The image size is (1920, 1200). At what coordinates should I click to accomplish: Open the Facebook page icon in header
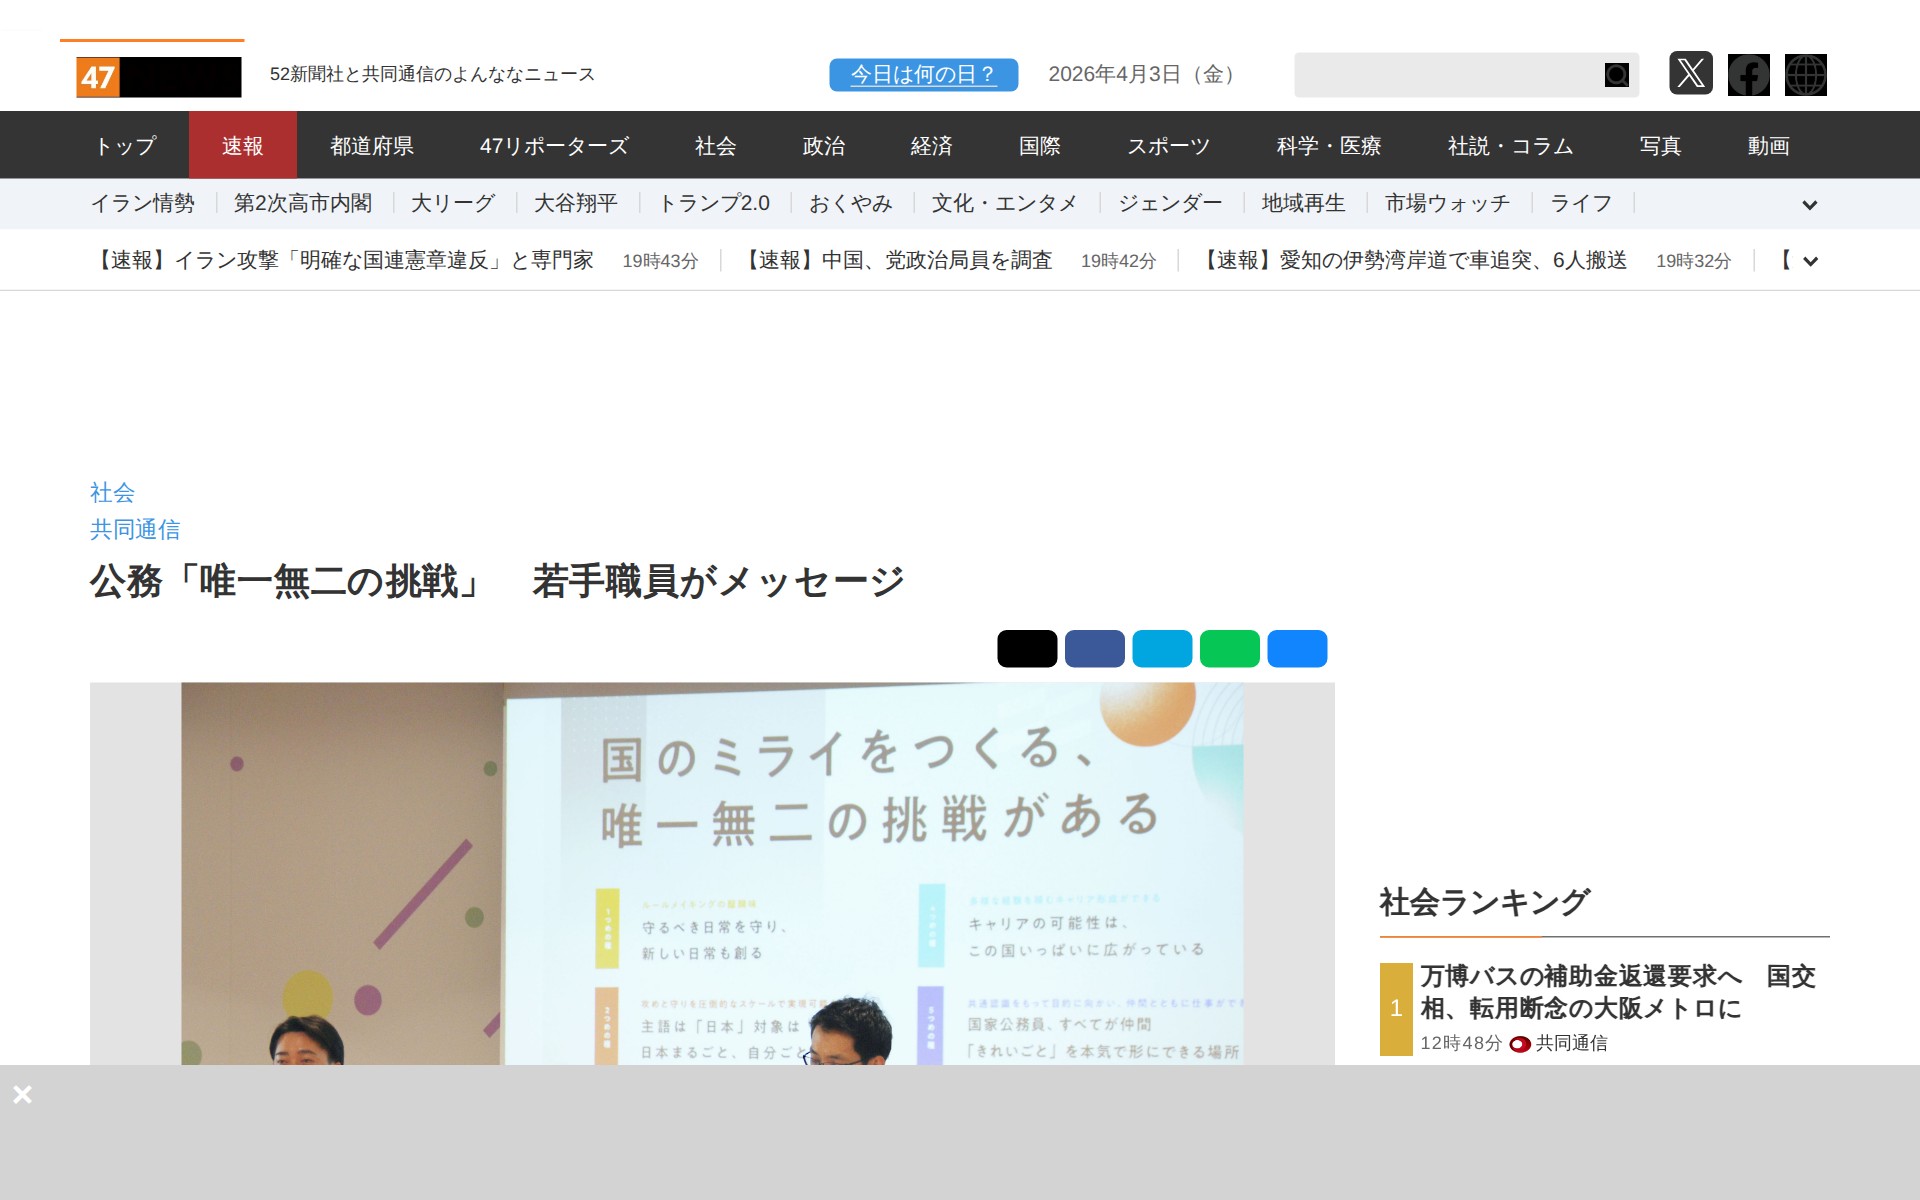click(1748, 74)
